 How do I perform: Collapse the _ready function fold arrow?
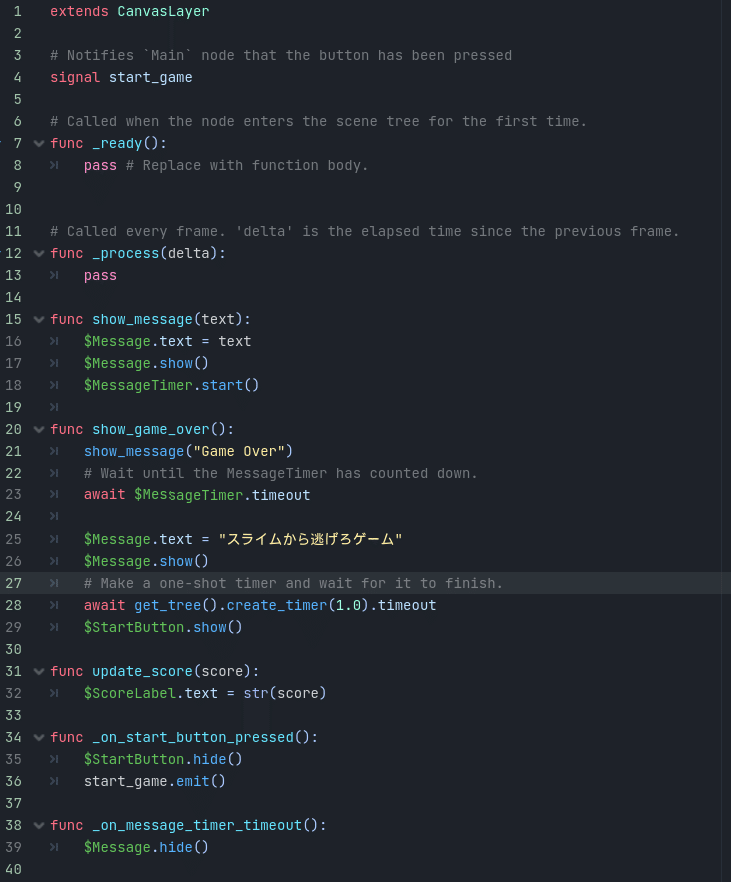pyautogui.click(x=39, y=143)
